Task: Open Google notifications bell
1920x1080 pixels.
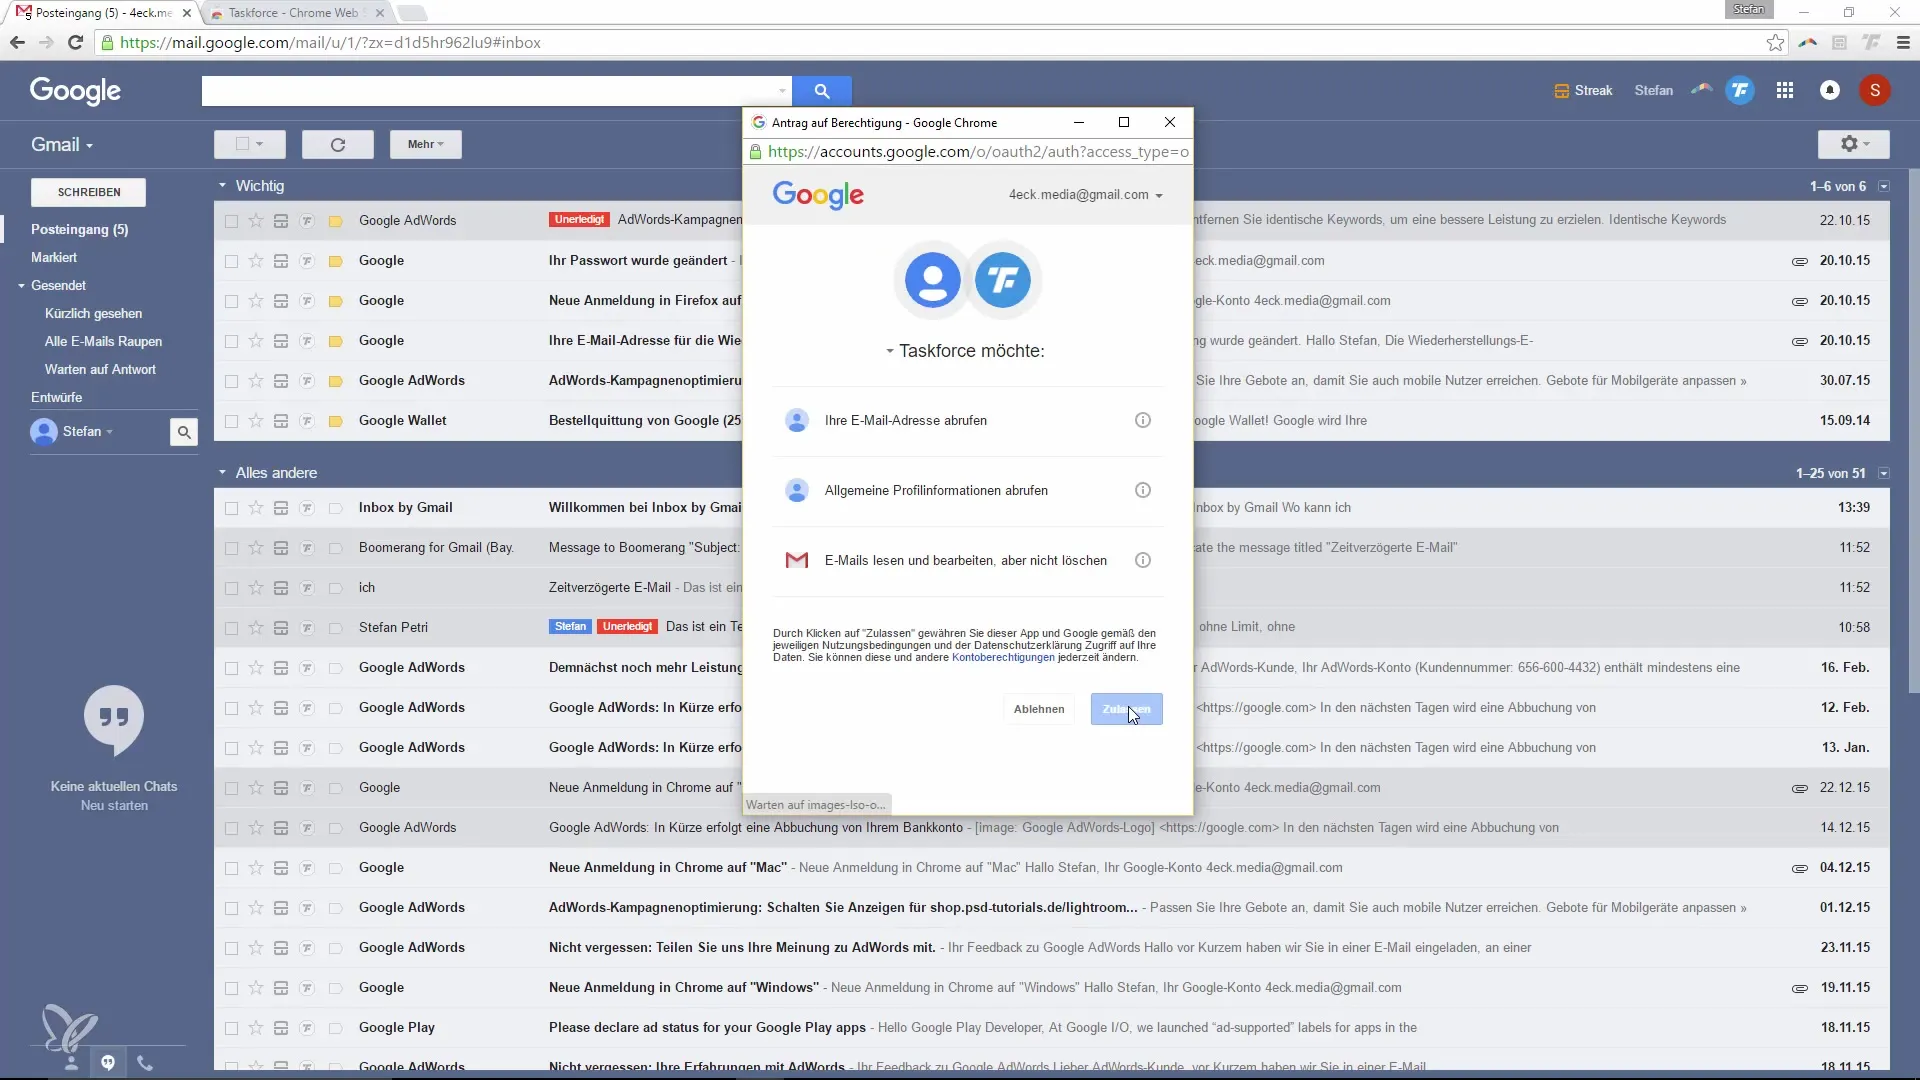Action: 1830,90
